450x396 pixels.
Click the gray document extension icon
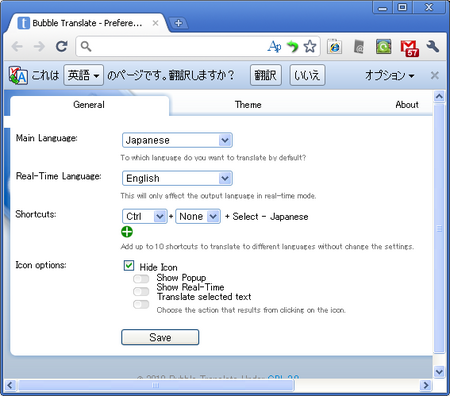[x=359, y=47]
